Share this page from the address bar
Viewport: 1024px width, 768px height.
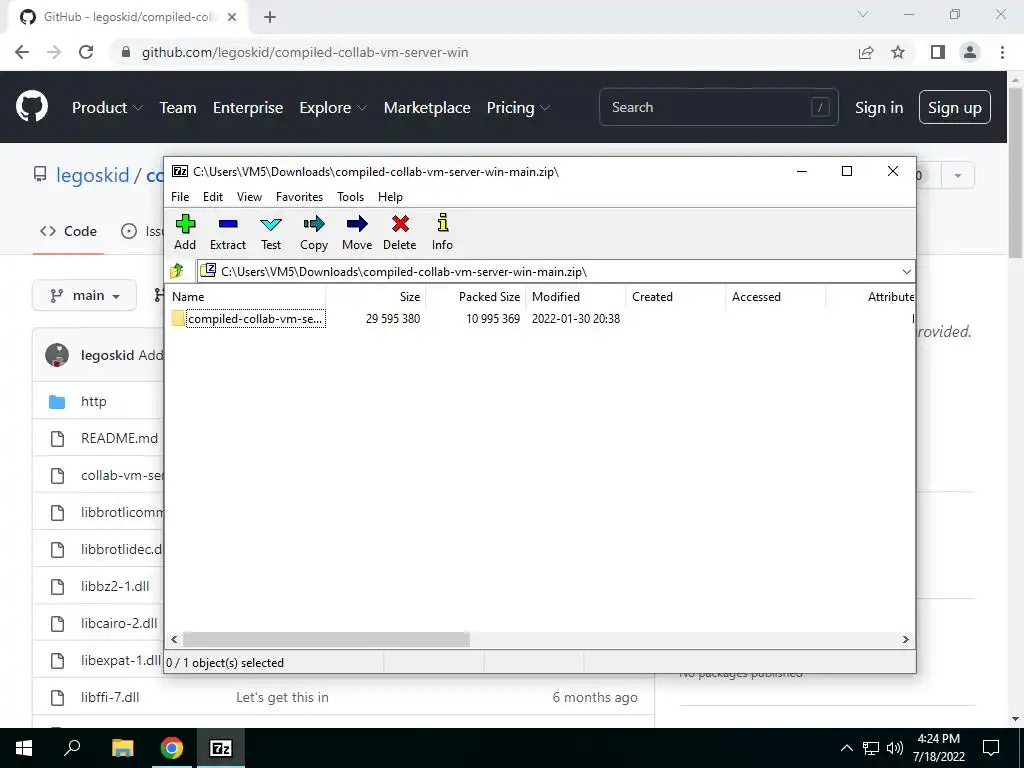click(866, 52)
